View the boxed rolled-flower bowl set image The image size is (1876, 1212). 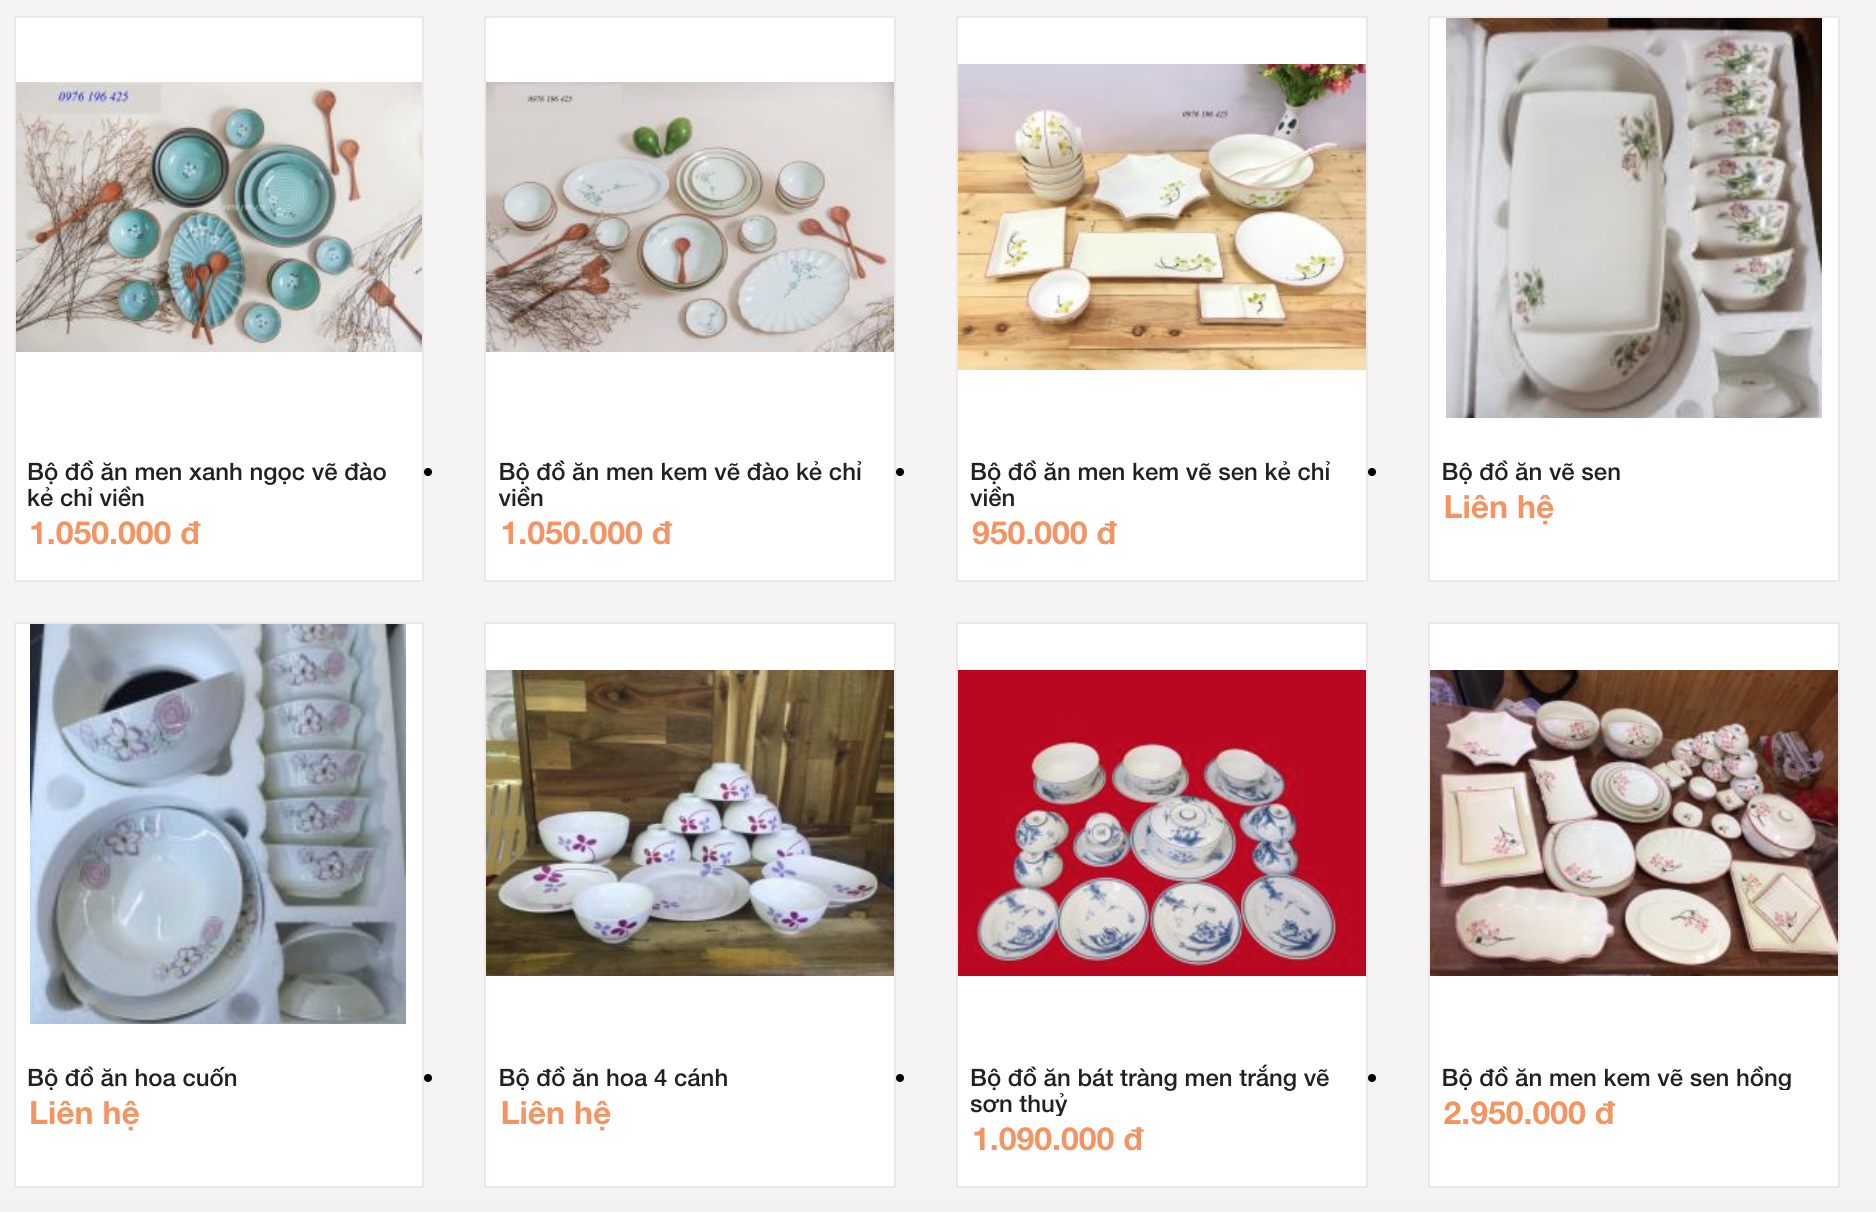[218, 823]
